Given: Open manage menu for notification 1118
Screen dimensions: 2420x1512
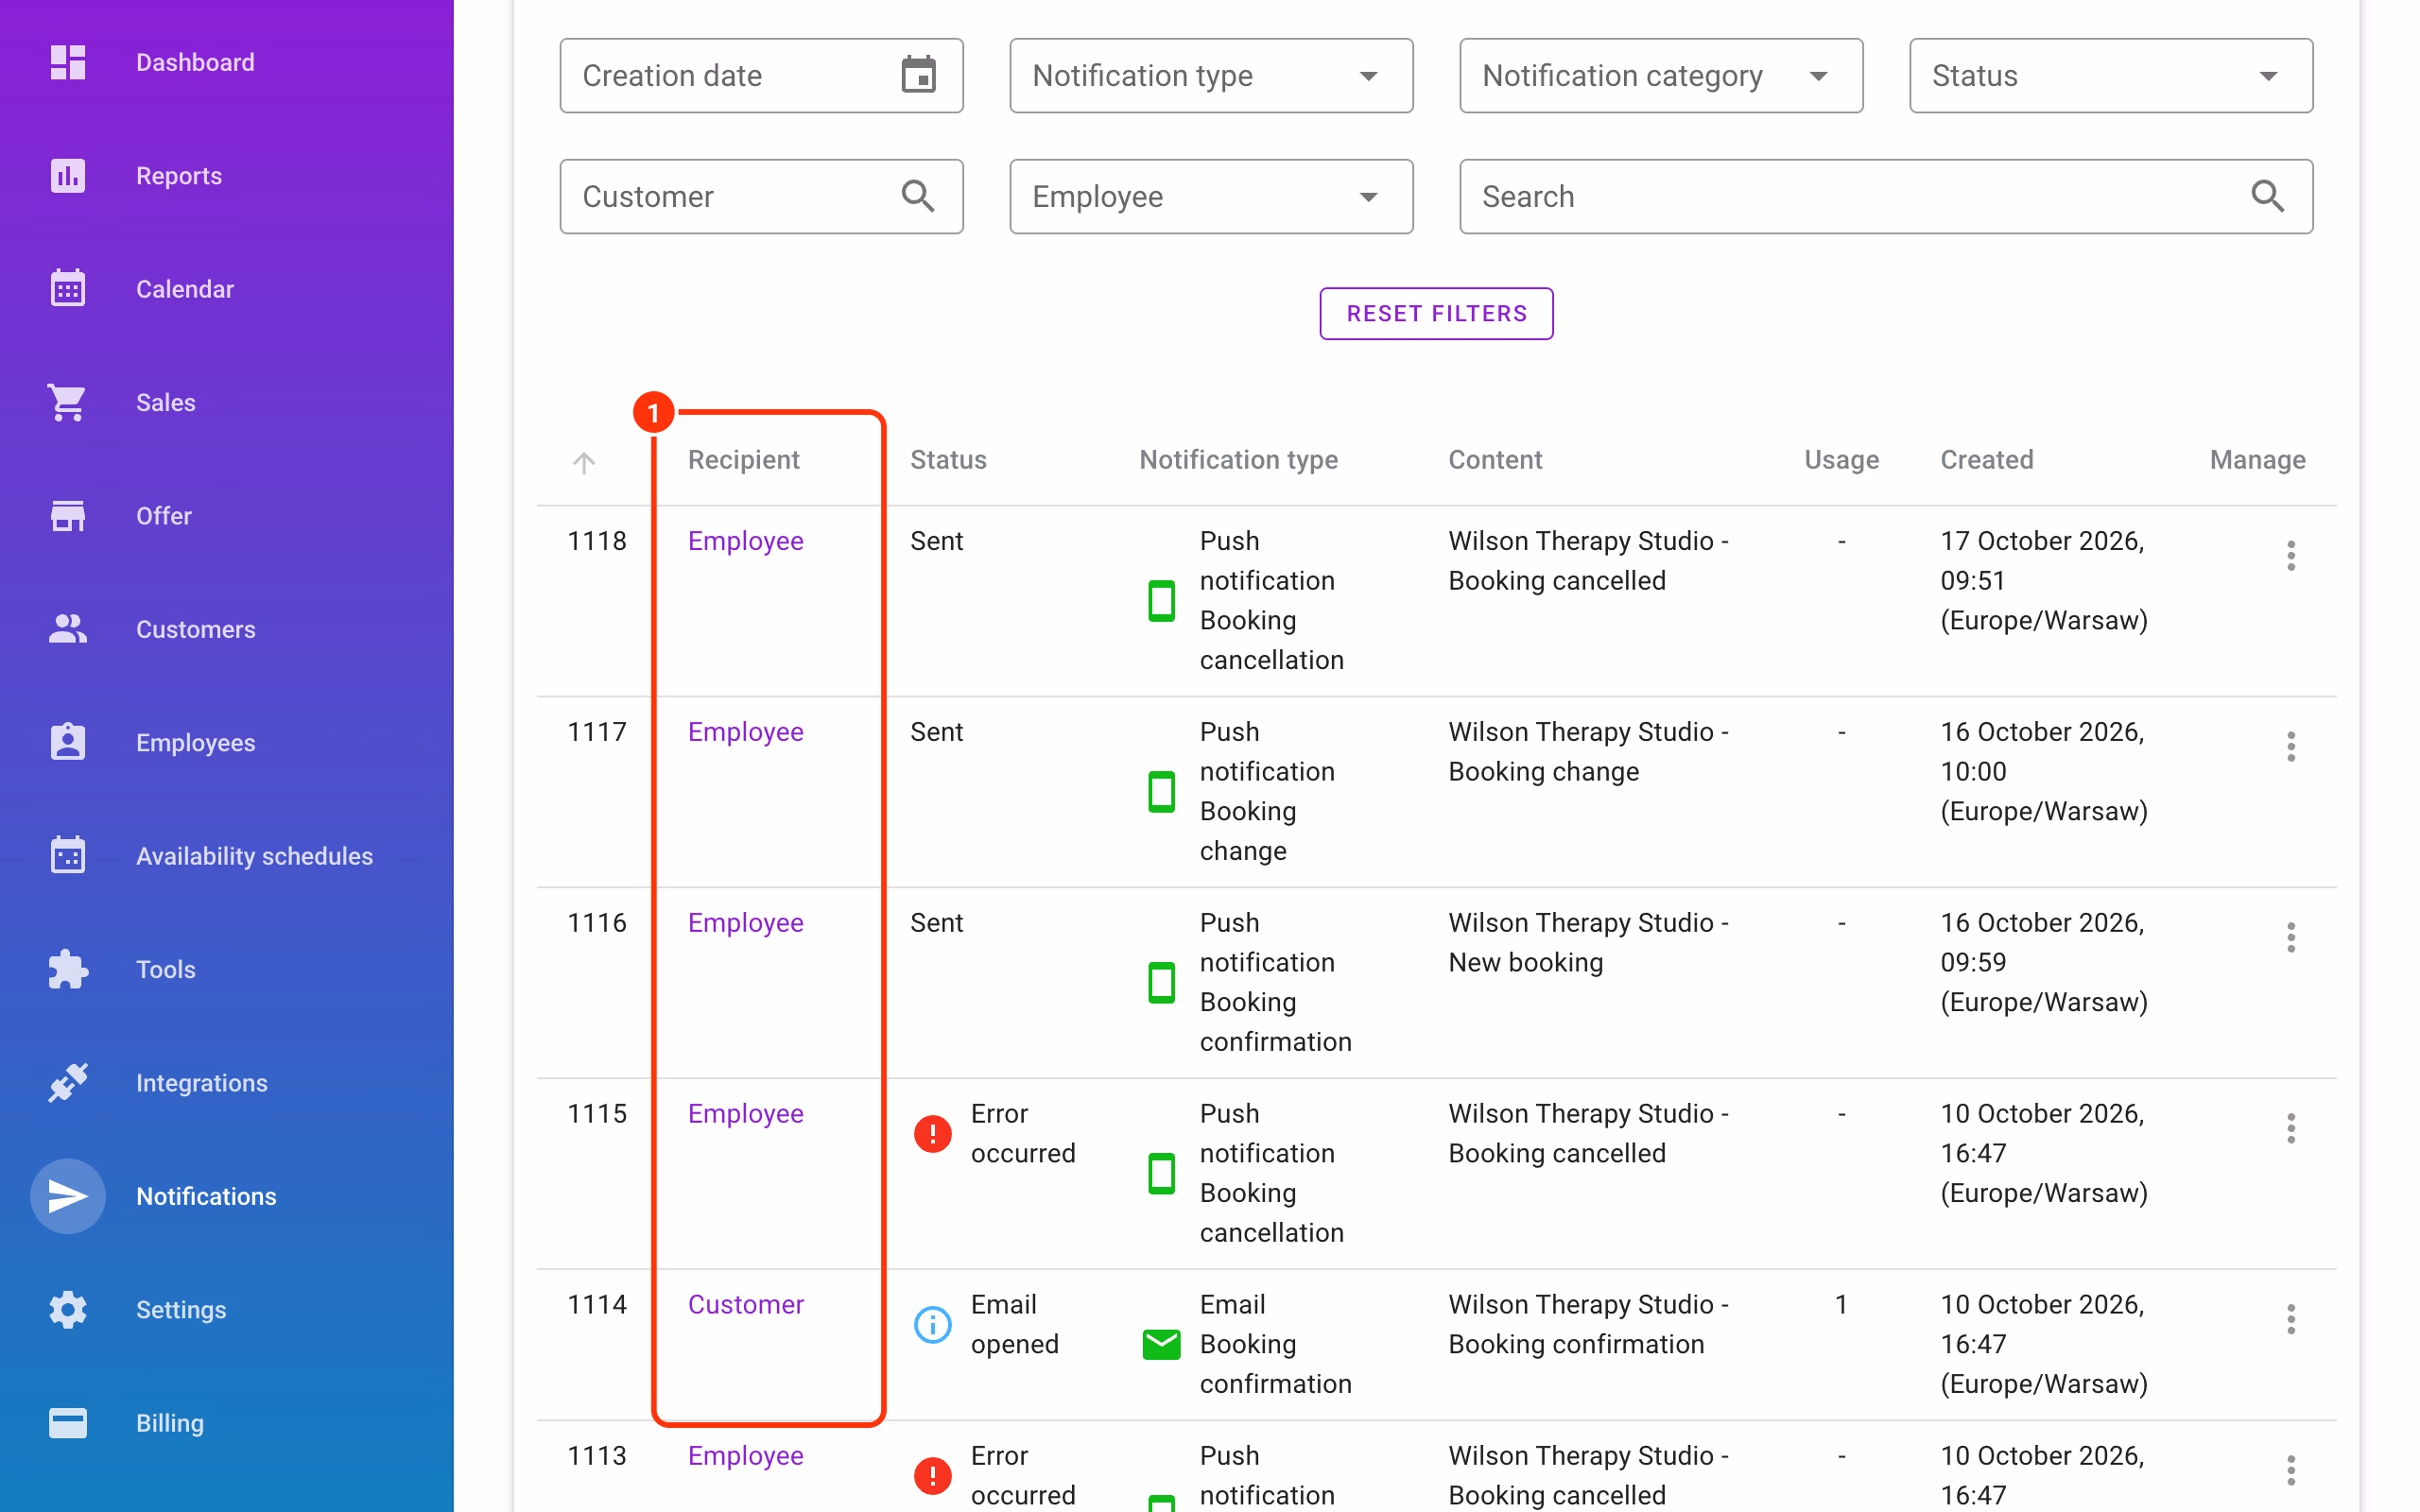Looking at the screenshot, I should tap(2290, 555).
